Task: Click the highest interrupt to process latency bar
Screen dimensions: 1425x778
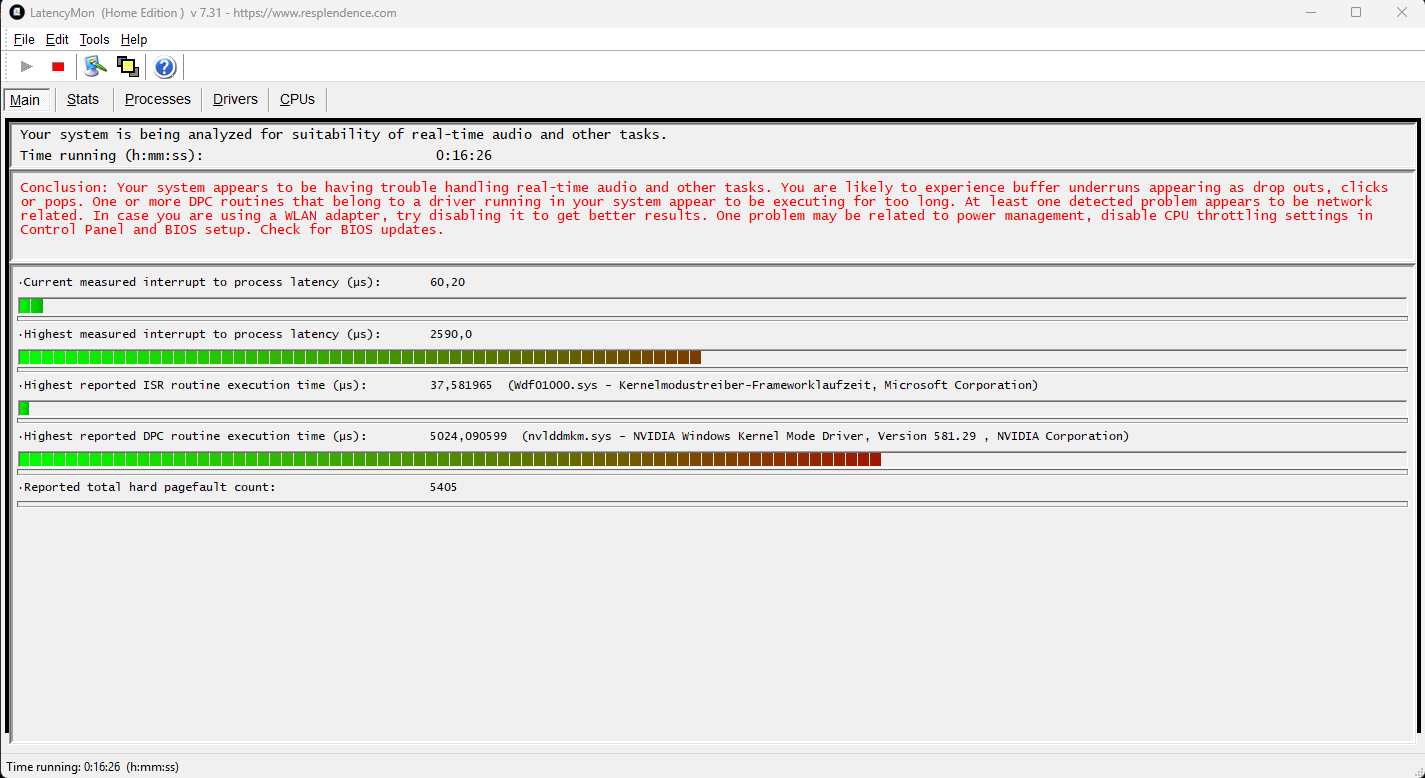Action: [712, 357]
